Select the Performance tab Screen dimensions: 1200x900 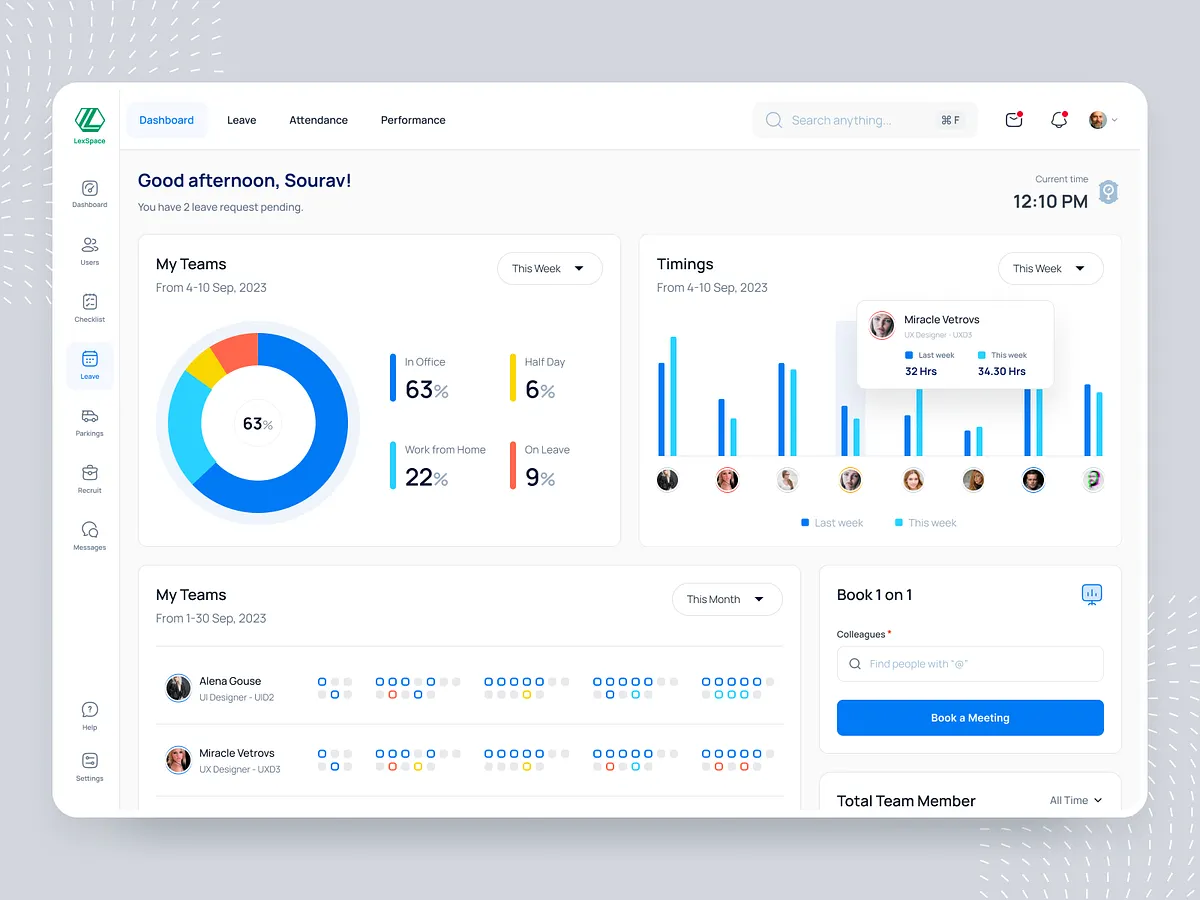pyautogui.click(x=412, y=120)
